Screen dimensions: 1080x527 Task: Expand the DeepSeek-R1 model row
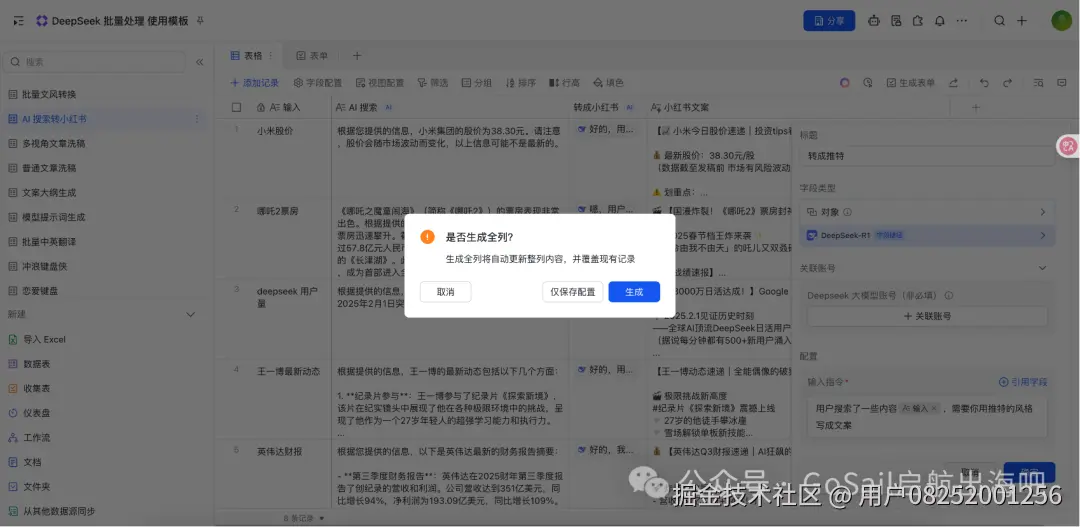click(x=927, y=235)
